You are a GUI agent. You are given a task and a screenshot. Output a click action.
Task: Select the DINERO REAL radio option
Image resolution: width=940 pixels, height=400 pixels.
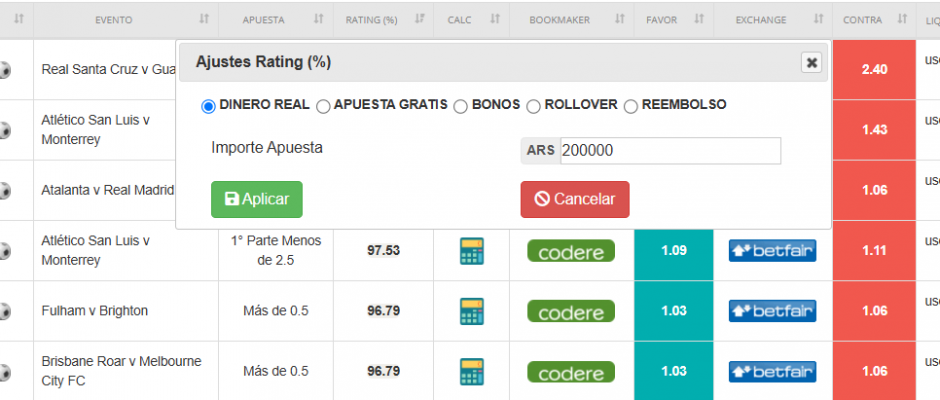coord(209,105)
